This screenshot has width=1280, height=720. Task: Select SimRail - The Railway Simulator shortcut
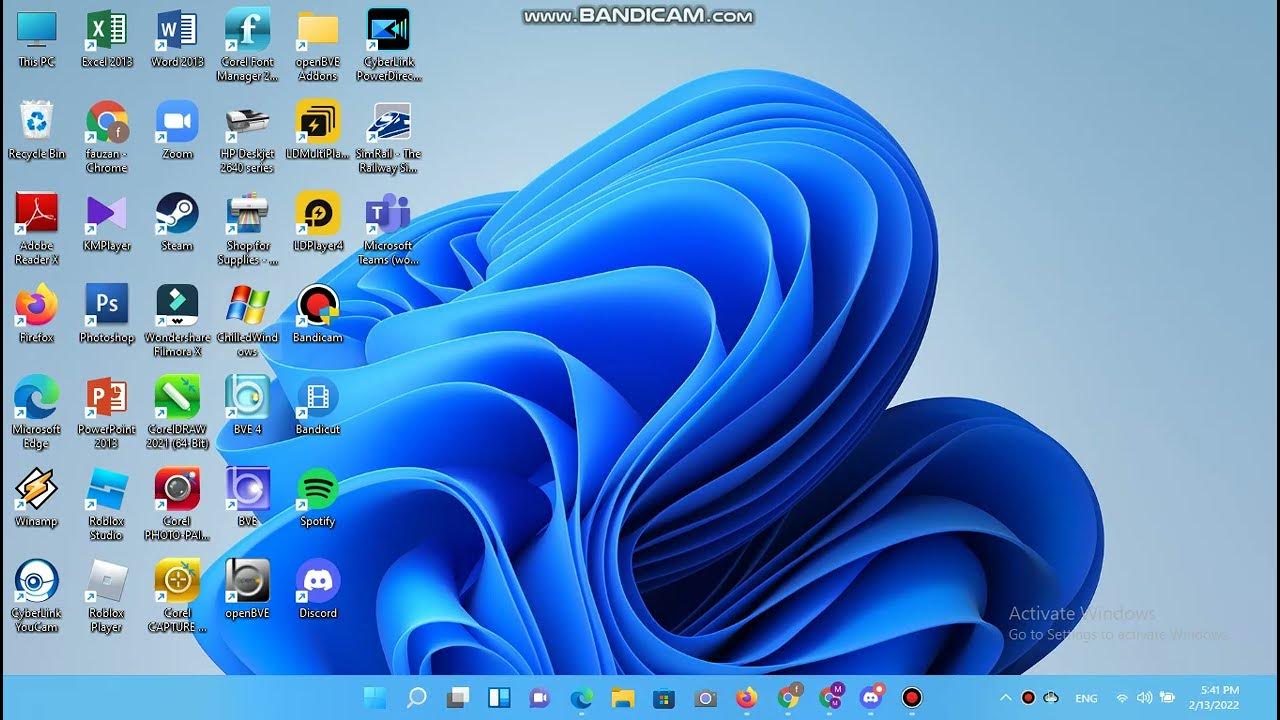tap(388, 138)
